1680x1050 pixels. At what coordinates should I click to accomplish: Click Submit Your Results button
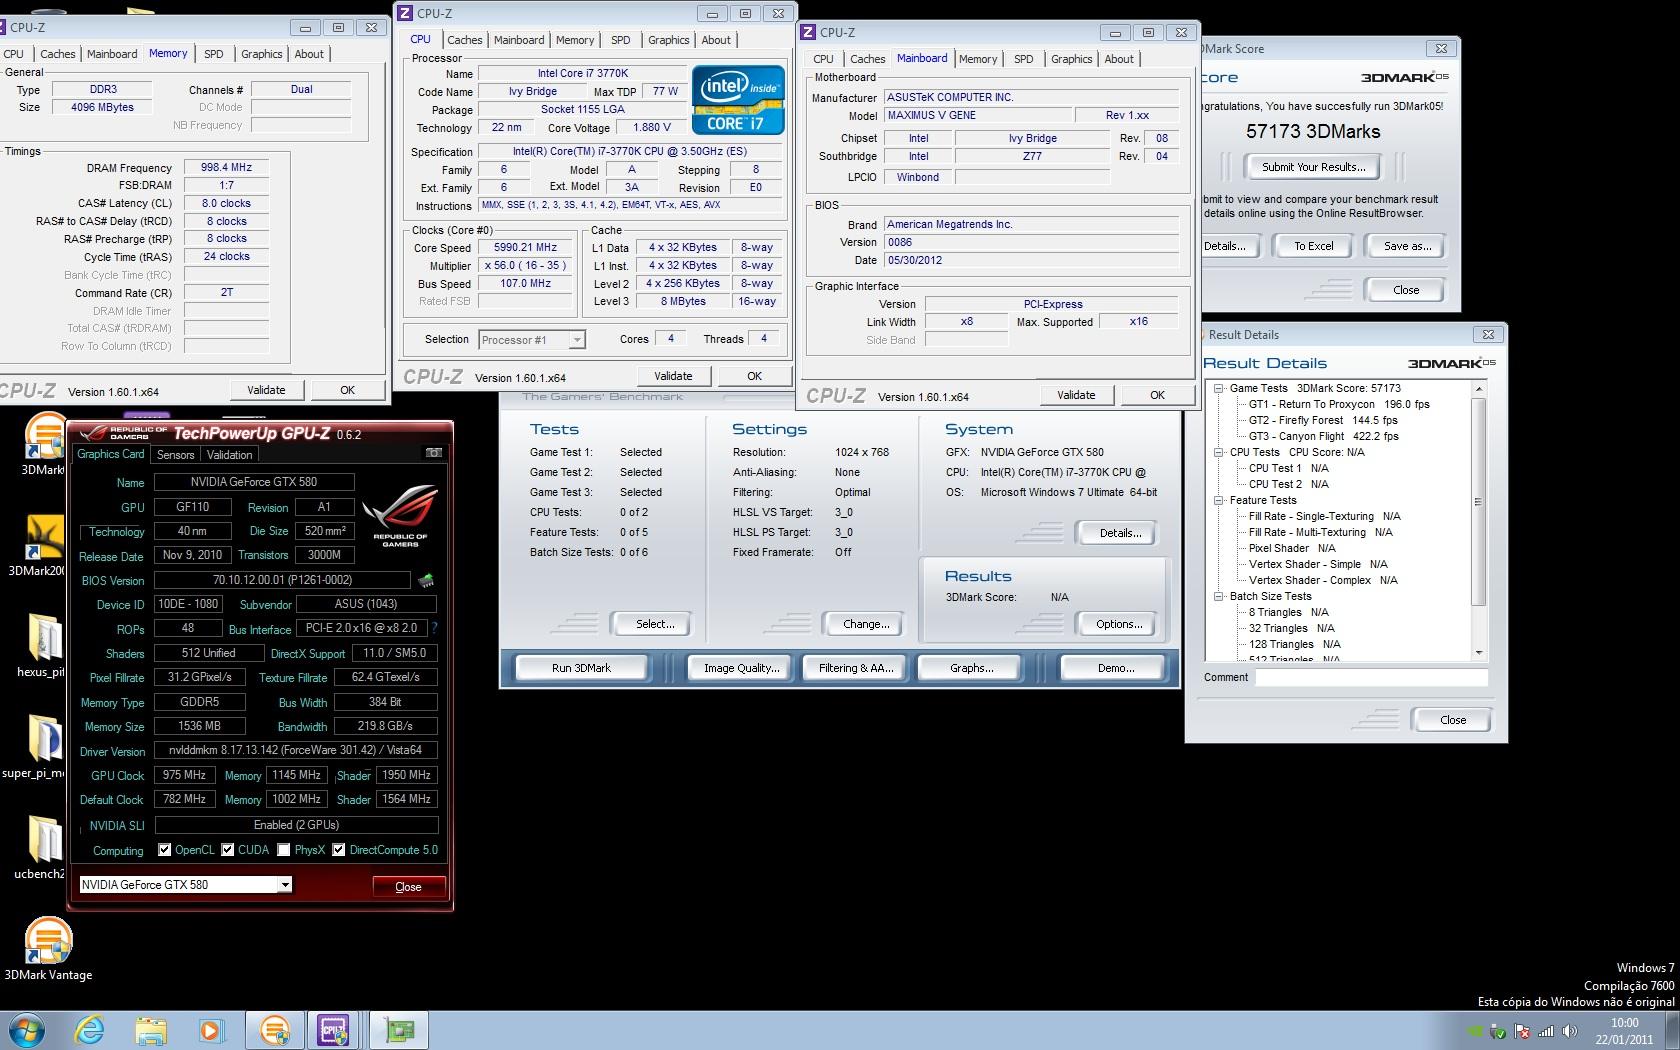point(1313,167)
